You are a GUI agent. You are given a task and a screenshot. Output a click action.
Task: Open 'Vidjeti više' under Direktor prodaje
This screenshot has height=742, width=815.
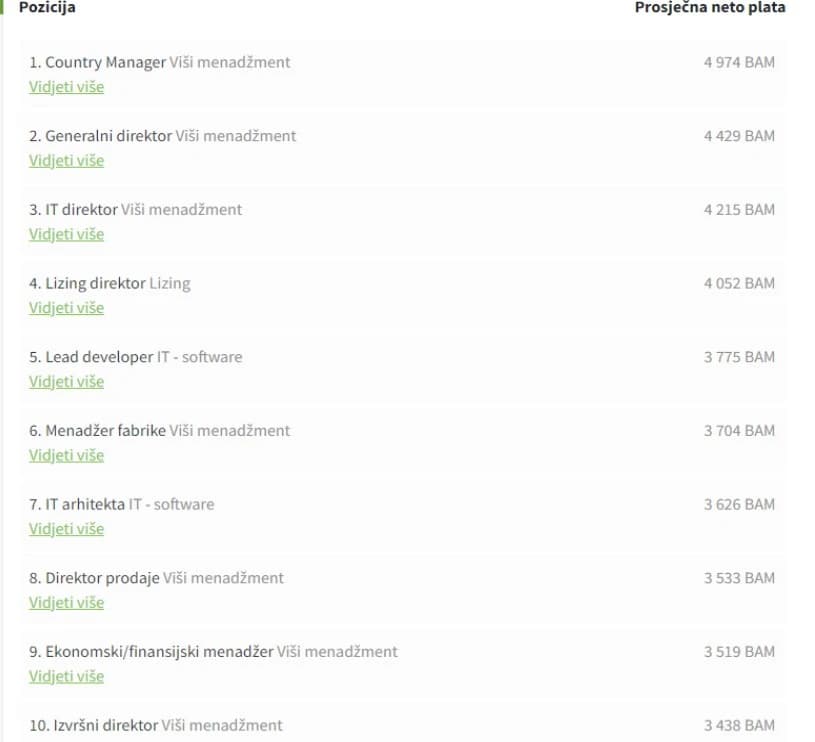coord(67,603)
